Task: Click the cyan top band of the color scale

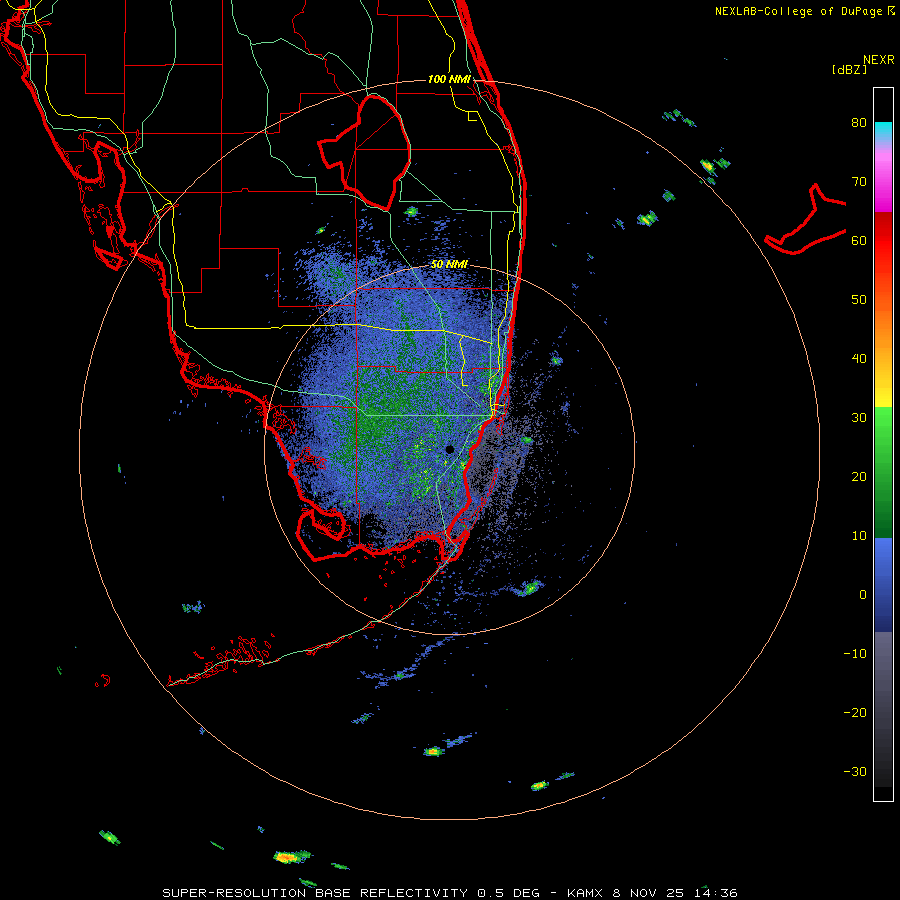Action: pyautogui.click(x=883, y=131)
